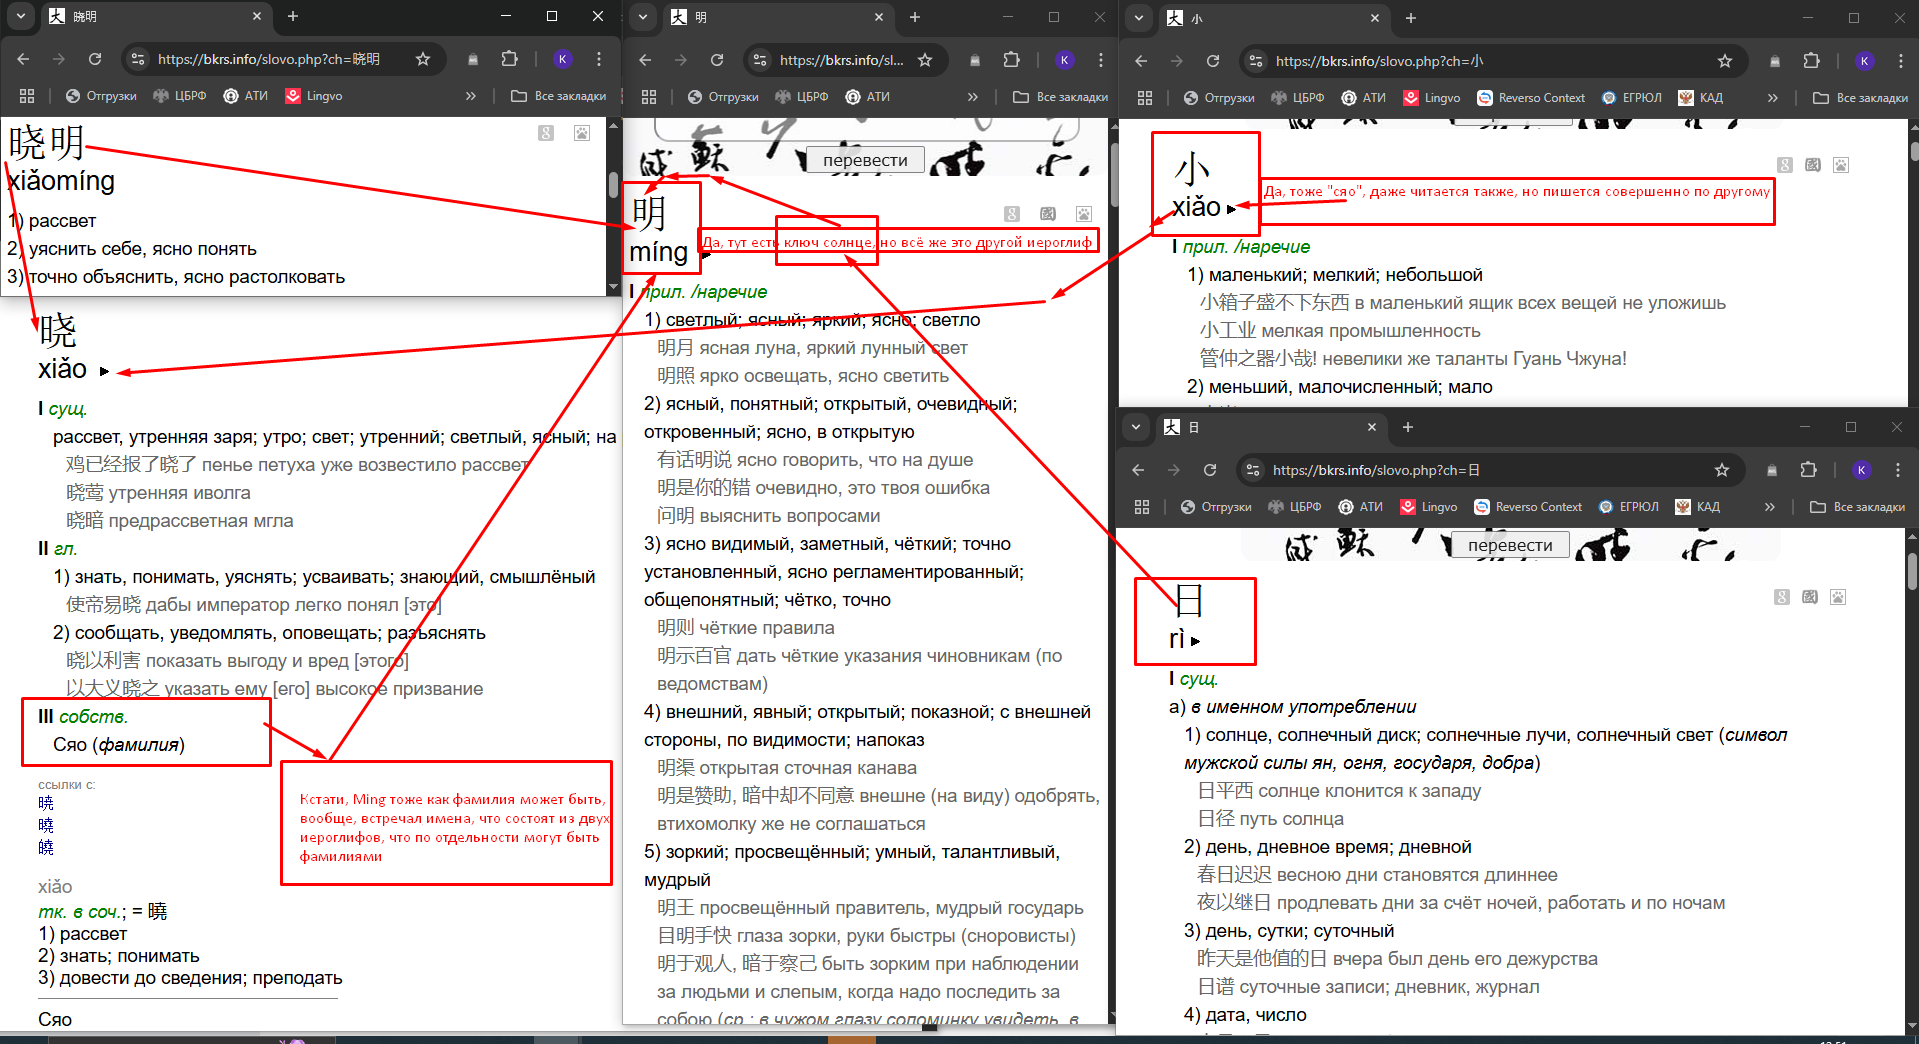Expand tab search dropdown in 晓明 window
This screenshot has height=1044, width=1919.
(x=22, y=16)
